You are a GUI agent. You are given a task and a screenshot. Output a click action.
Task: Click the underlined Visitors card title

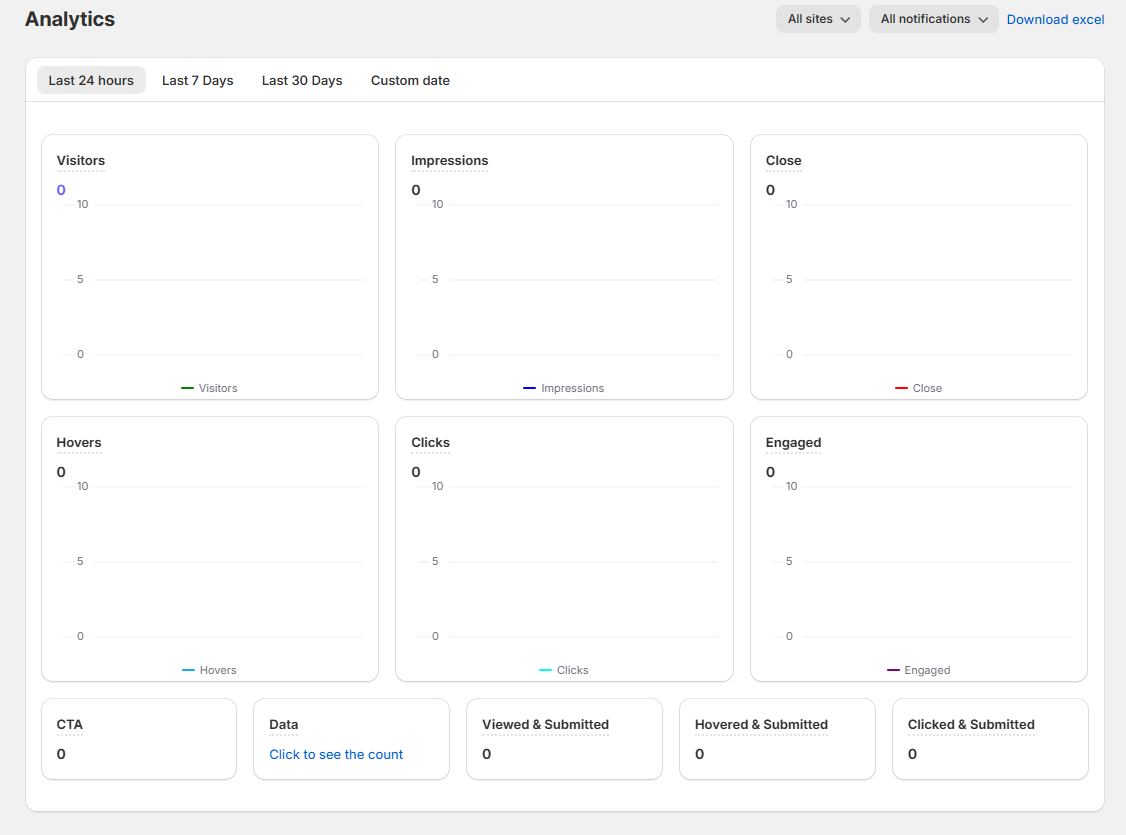[x=80, y=160]
